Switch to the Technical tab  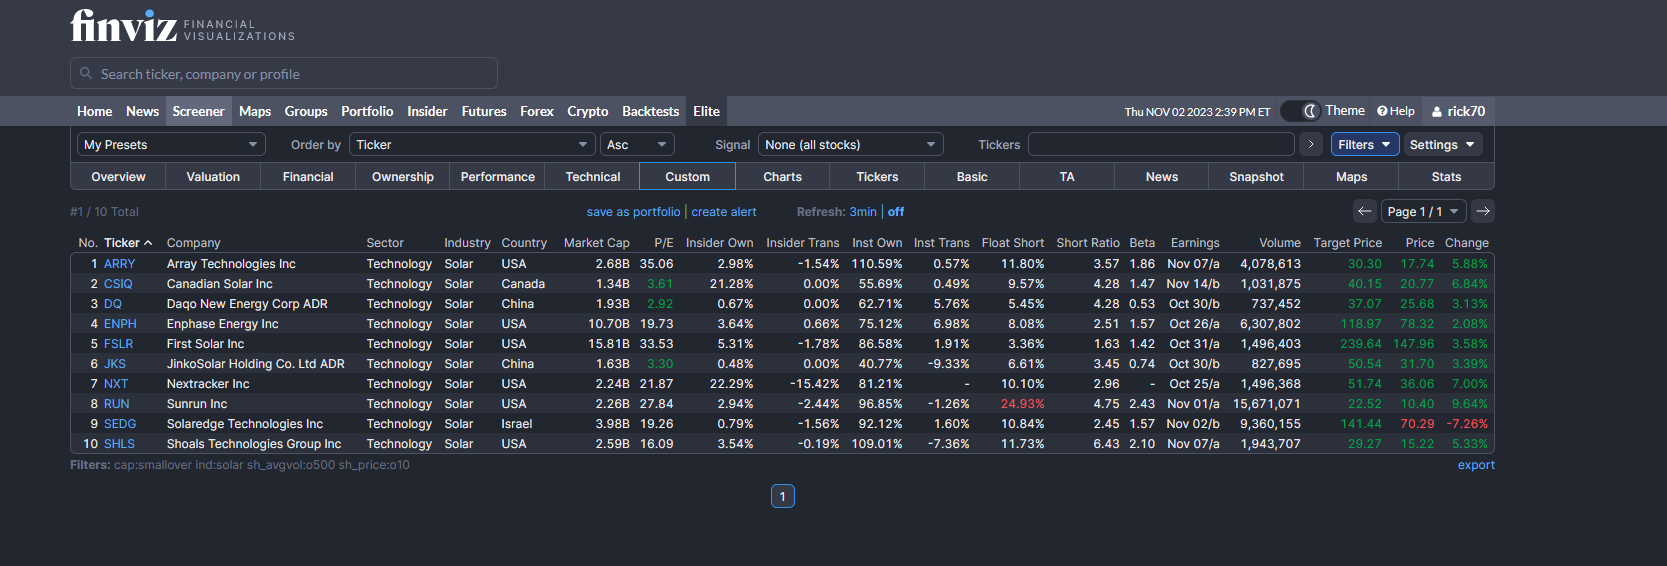[x=593, y=177]
